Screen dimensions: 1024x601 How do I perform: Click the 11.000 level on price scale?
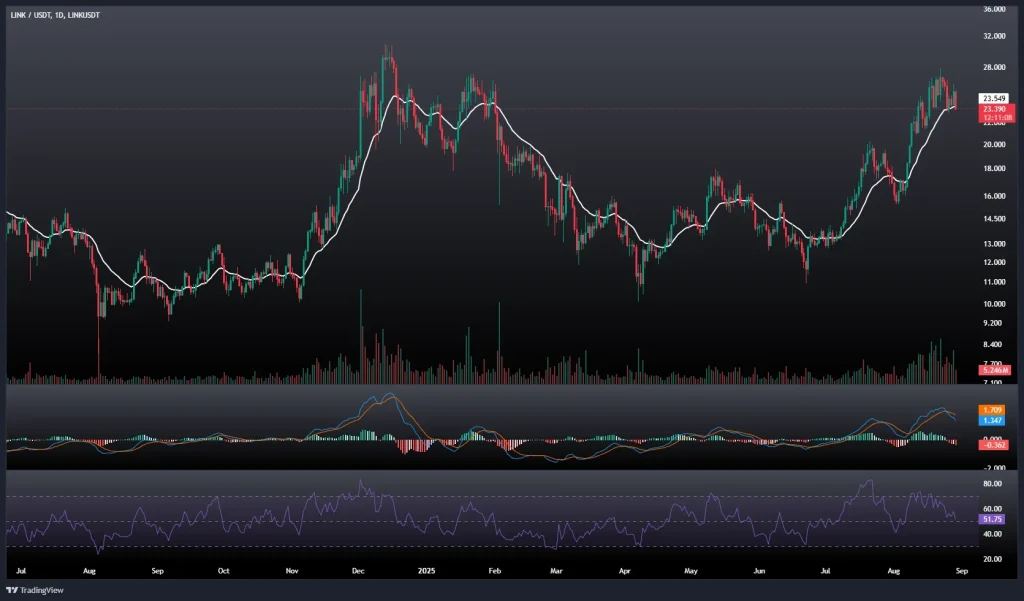pyautogui.click(x=994, y=283)
